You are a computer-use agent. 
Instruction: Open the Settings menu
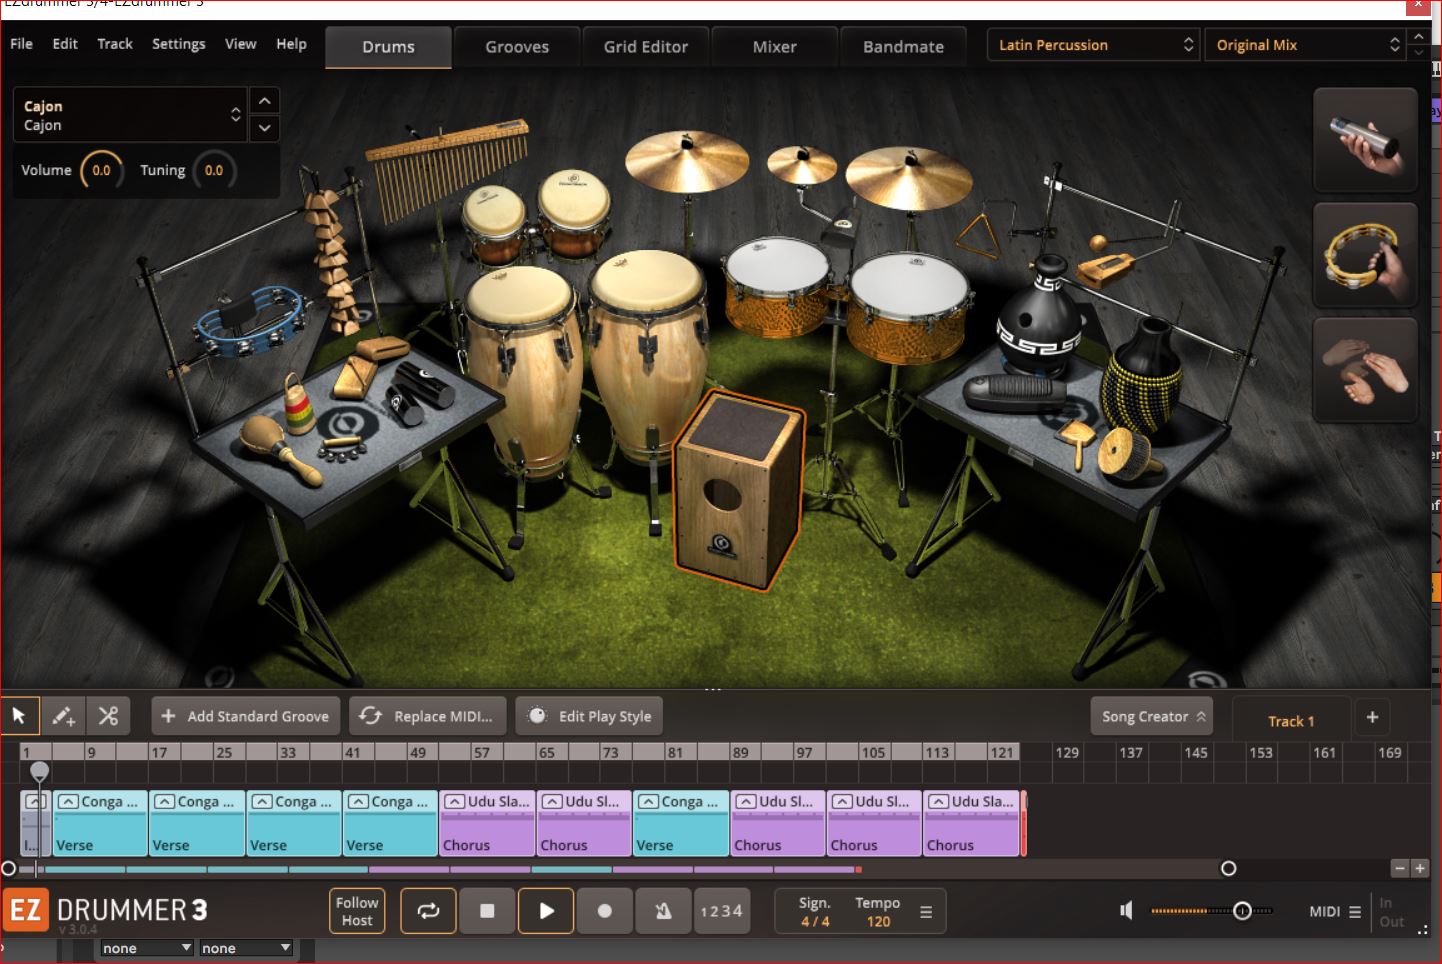(179, 44)
